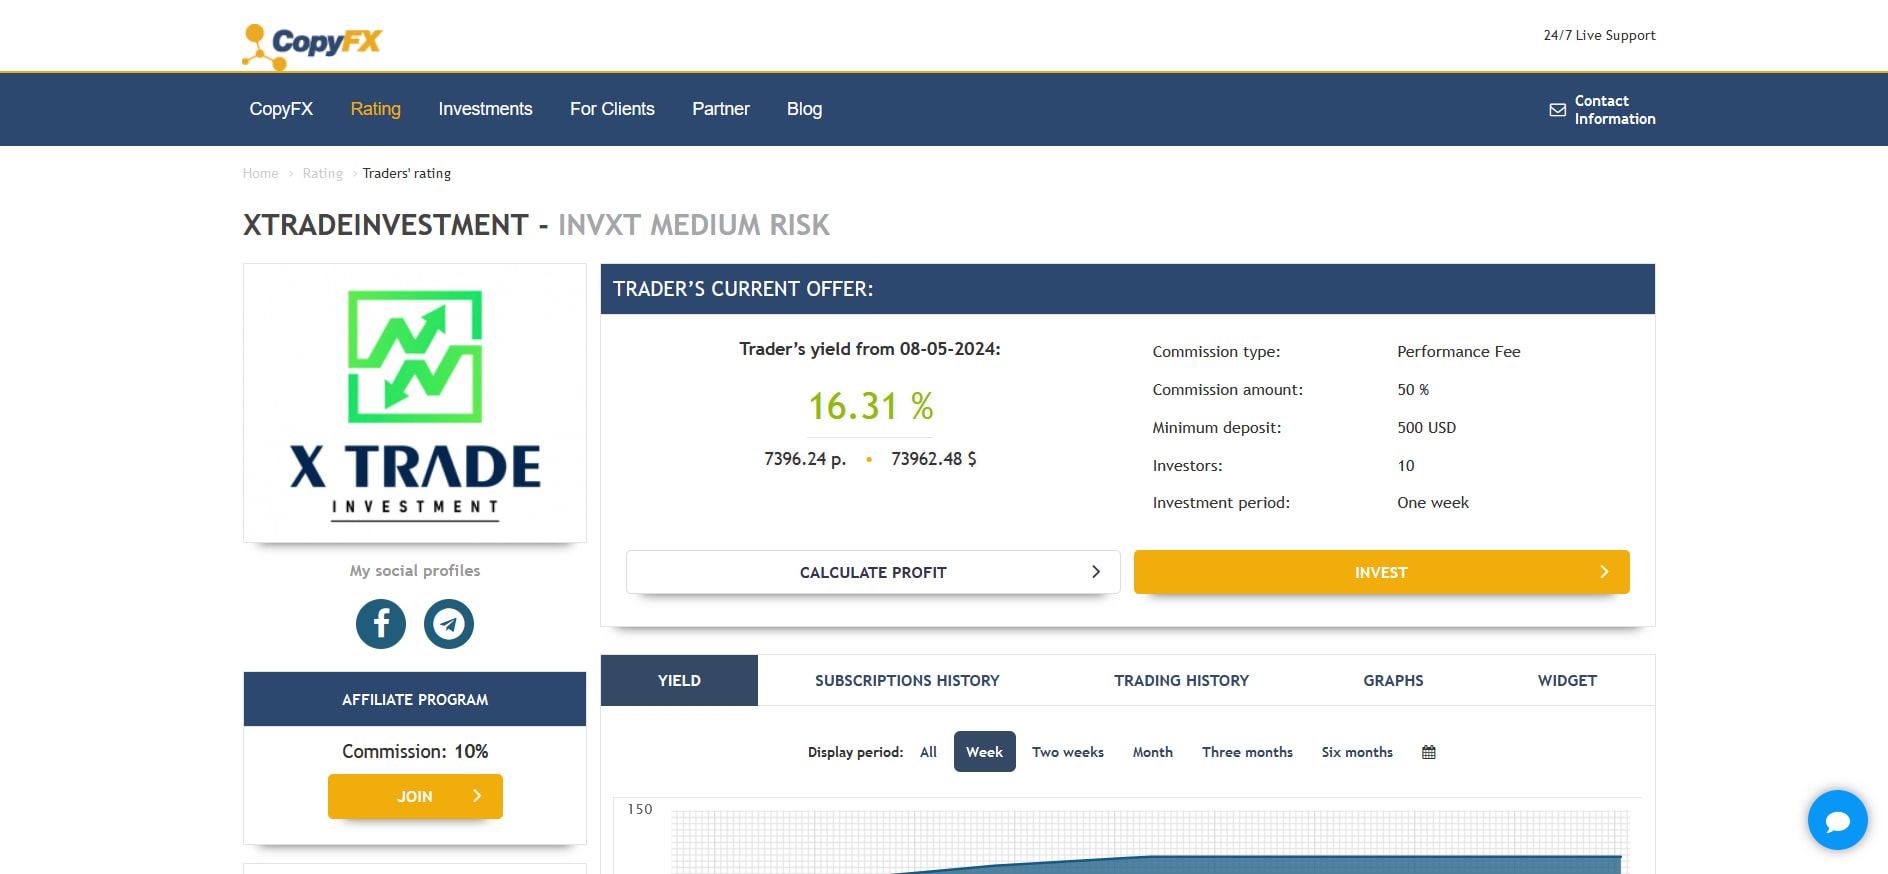The width and height of the screenshot is (1888, 874).
Task: Open Partner menu item
Action: (x=721, y=109)
